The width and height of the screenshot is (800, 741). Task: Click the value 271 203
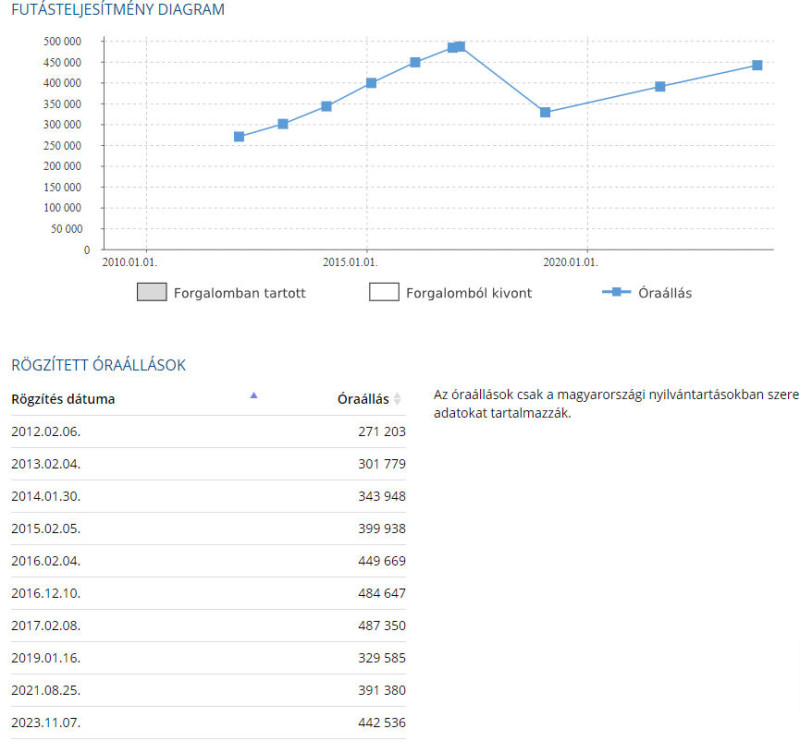click(382, 432)
